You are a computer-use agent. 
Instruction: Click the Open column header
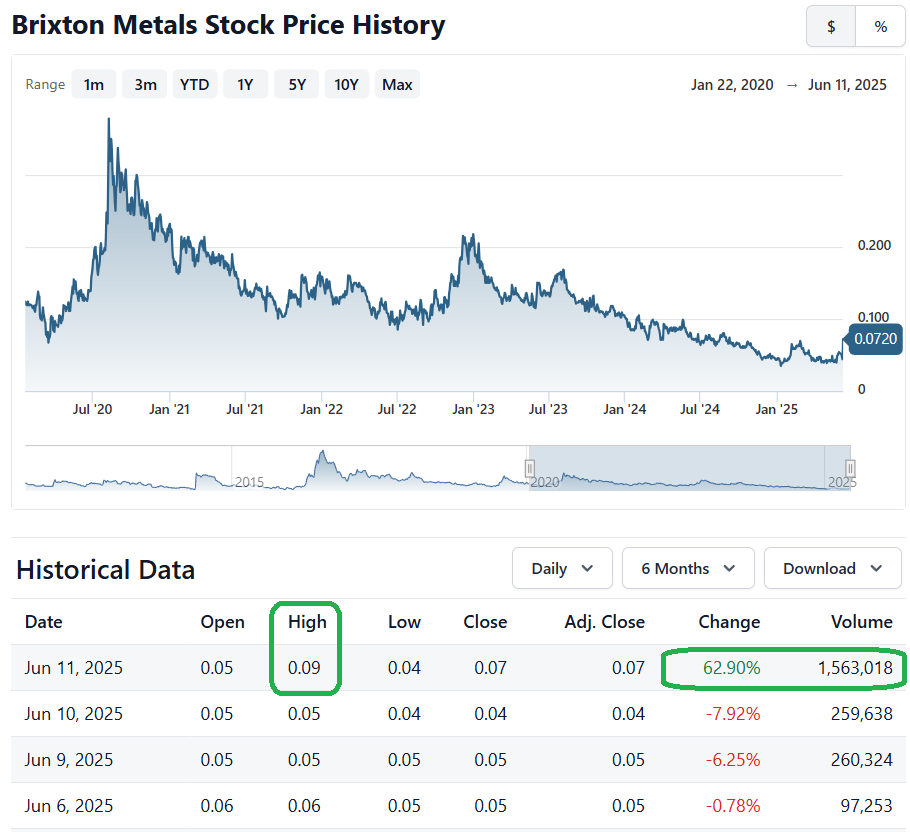click(x=222, y=622)
